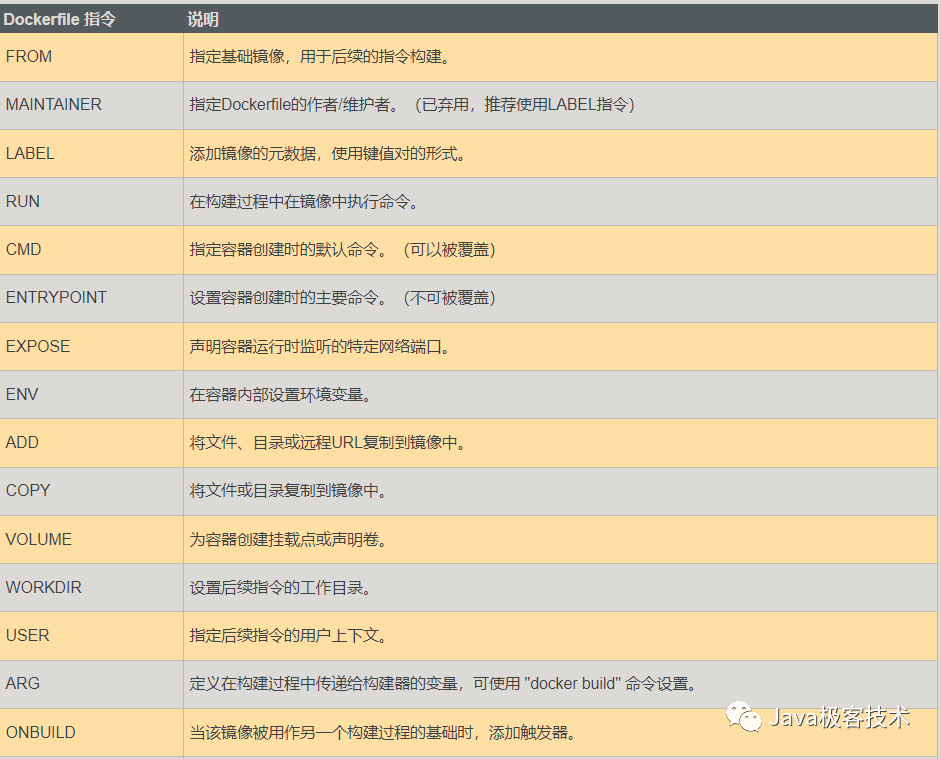
Task: Select the LABEL instruction cell
Action: (91, 154)
